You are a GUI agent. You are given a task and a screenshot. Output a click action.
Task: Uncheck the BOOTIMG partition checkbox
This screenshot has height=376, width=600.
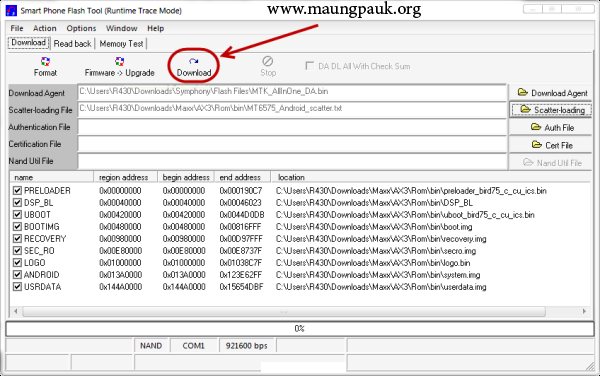[17, 226]
